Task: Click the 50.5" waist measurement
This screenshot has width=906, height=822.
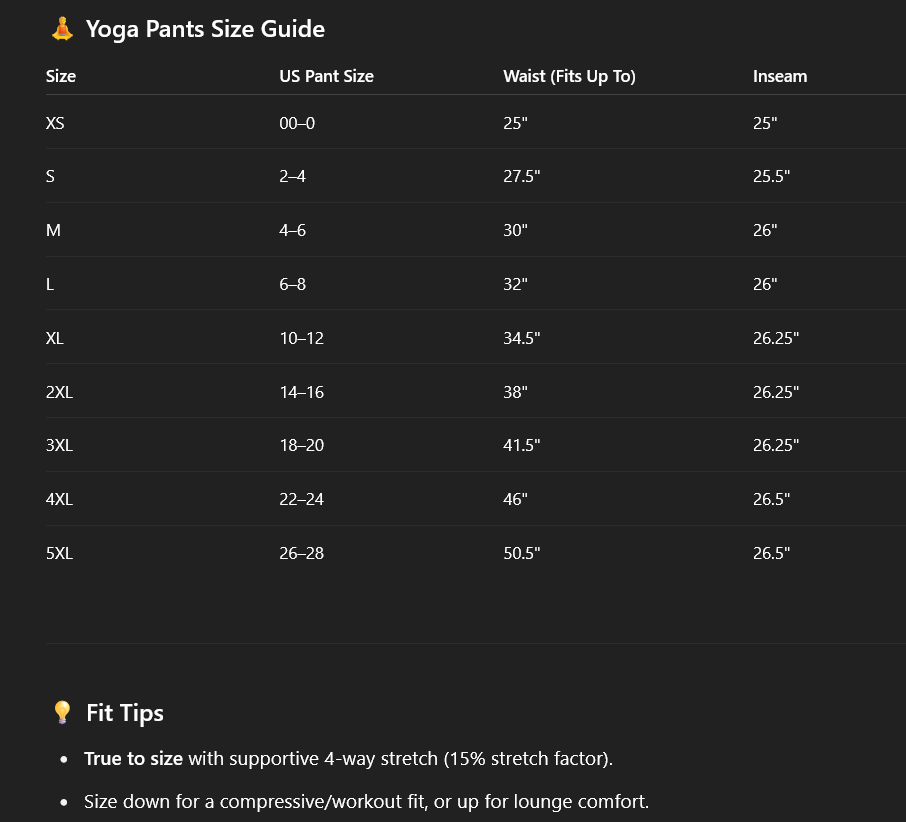Action: (x=521, y=554)
